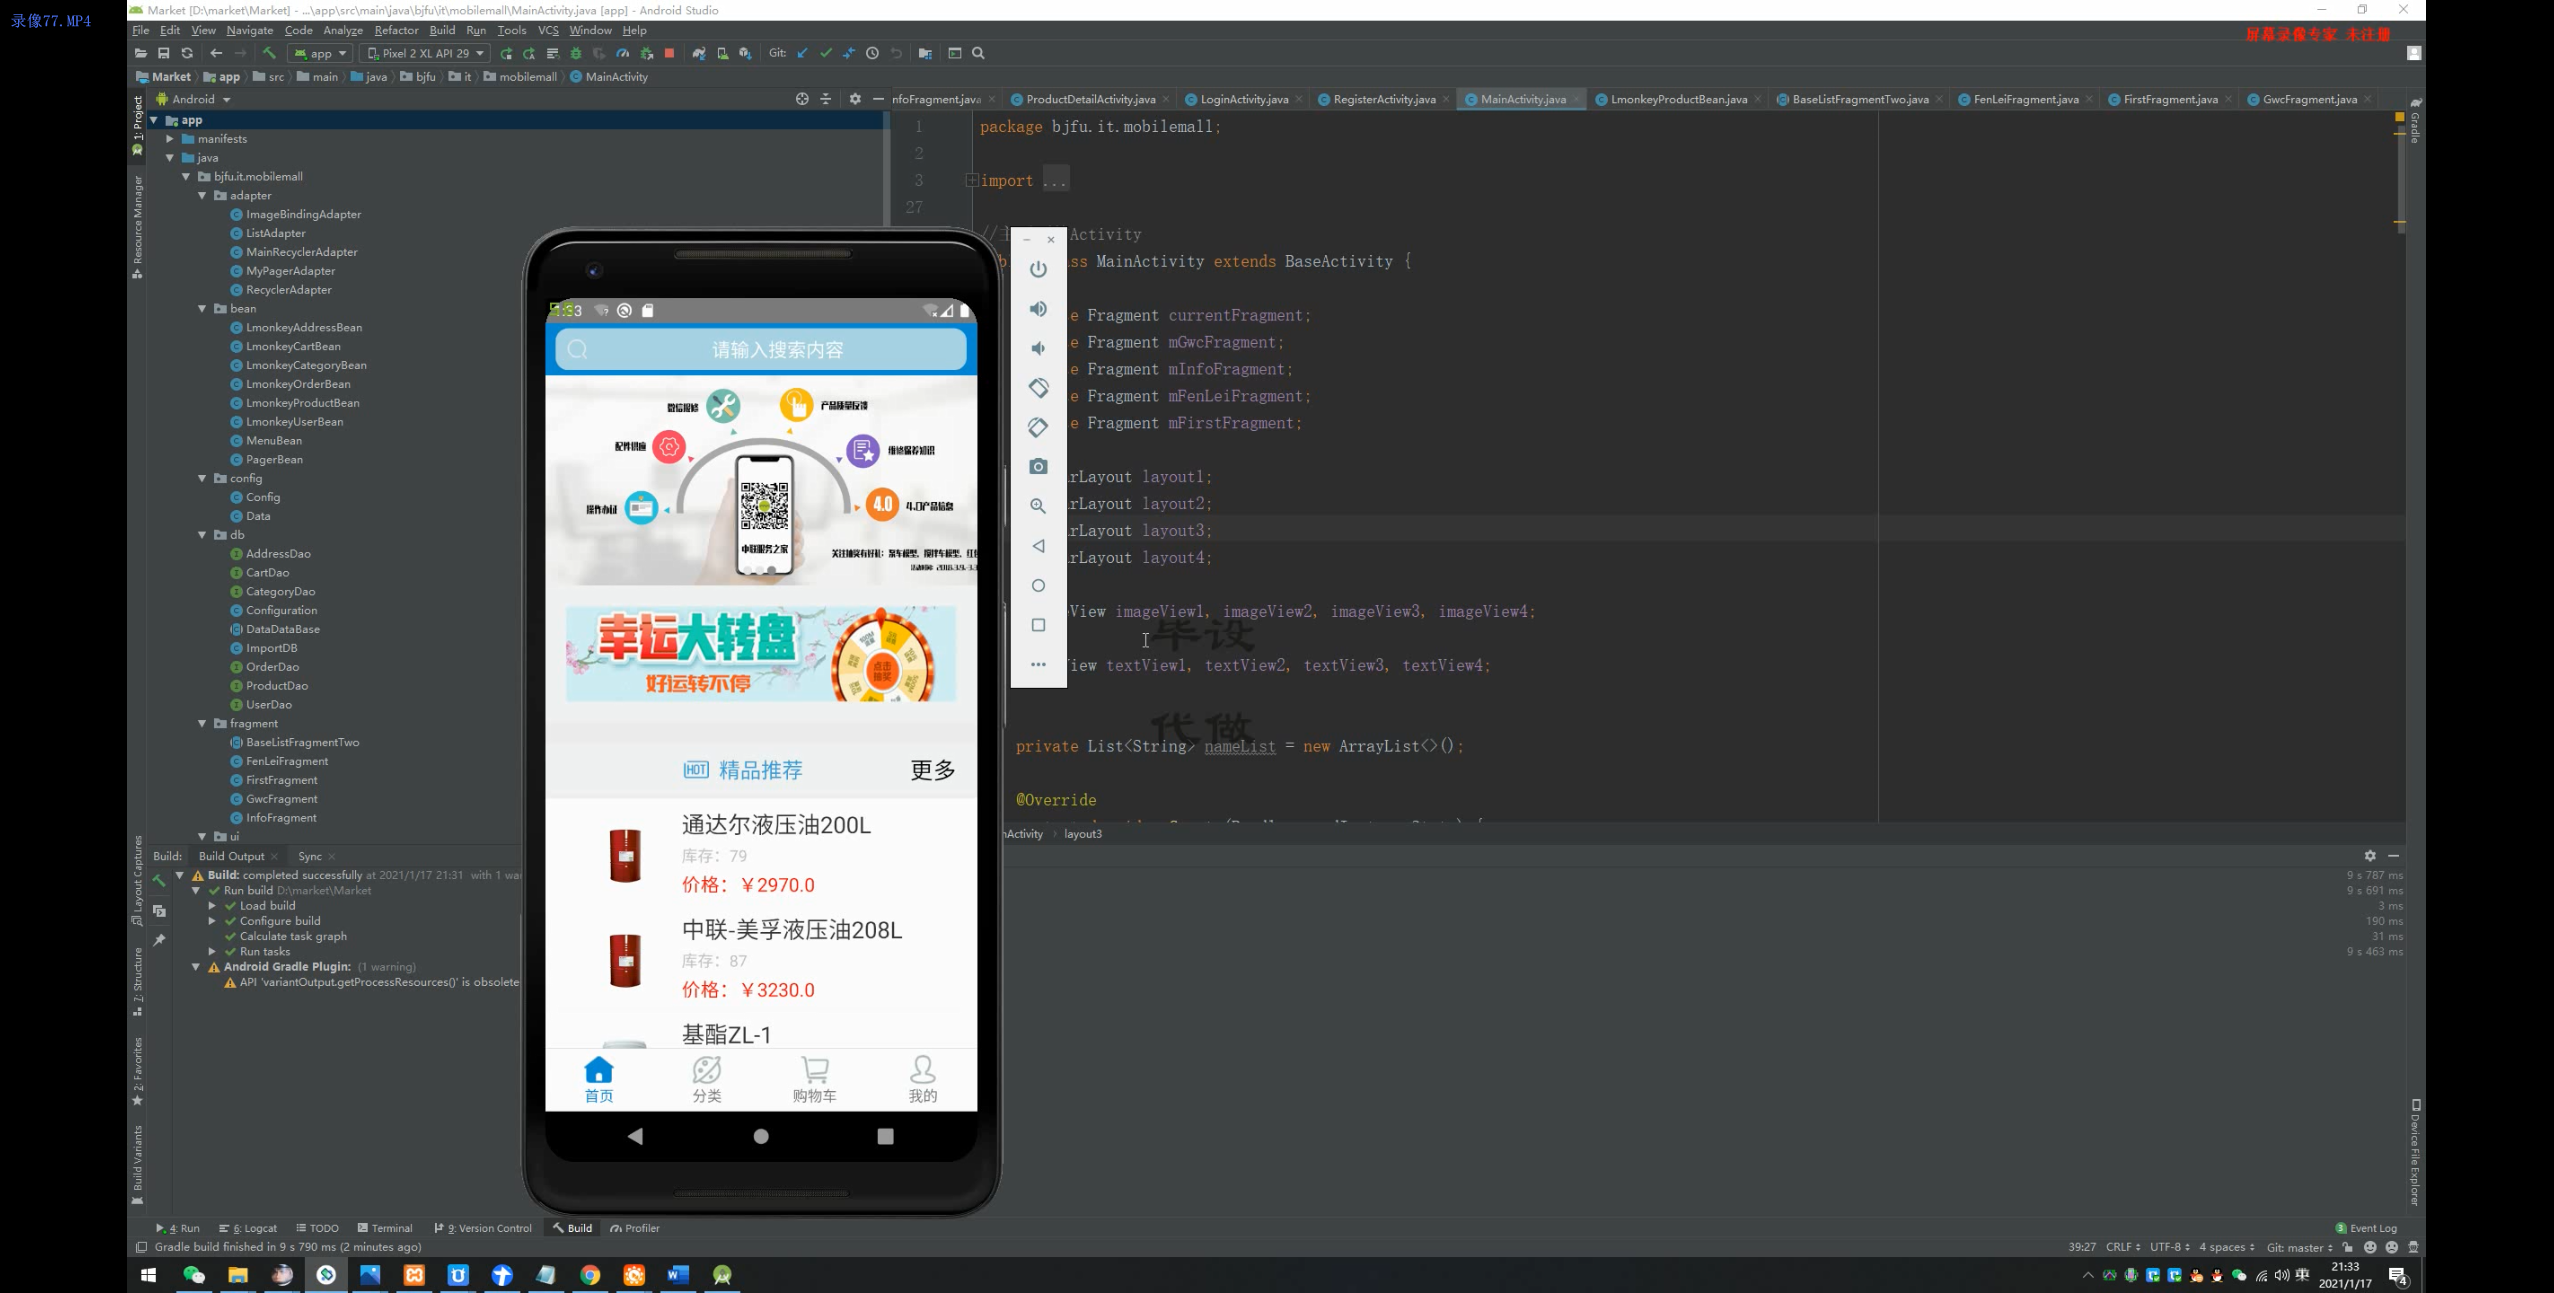Open the Logcat tool window
2554x1293 pixels.
click(249, 1229)
